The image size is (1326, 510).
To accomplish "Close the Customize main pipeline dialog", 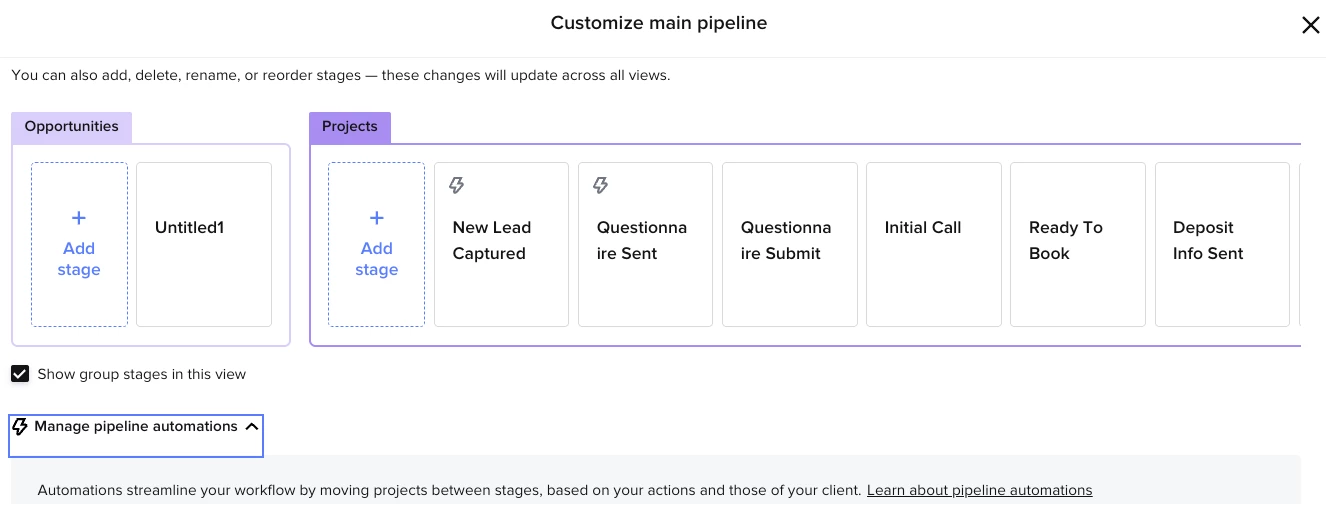I will tap(1310, 25).
